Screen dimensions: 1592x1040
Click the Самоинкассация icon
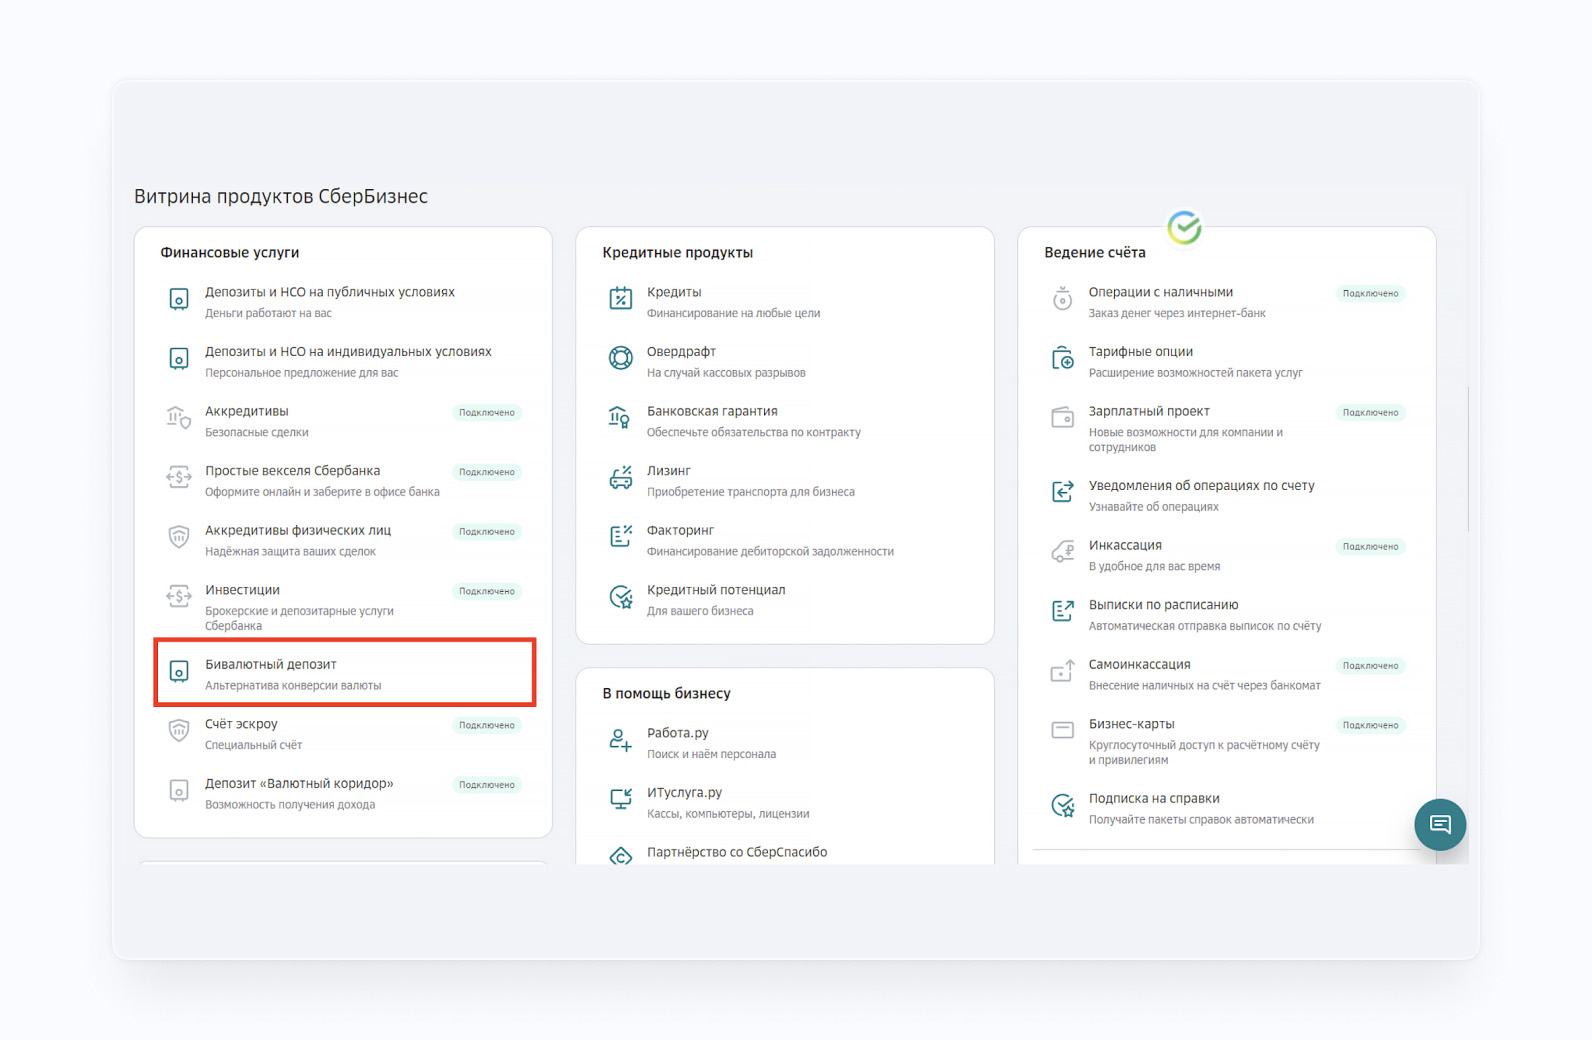click(x=1063, y=671)
